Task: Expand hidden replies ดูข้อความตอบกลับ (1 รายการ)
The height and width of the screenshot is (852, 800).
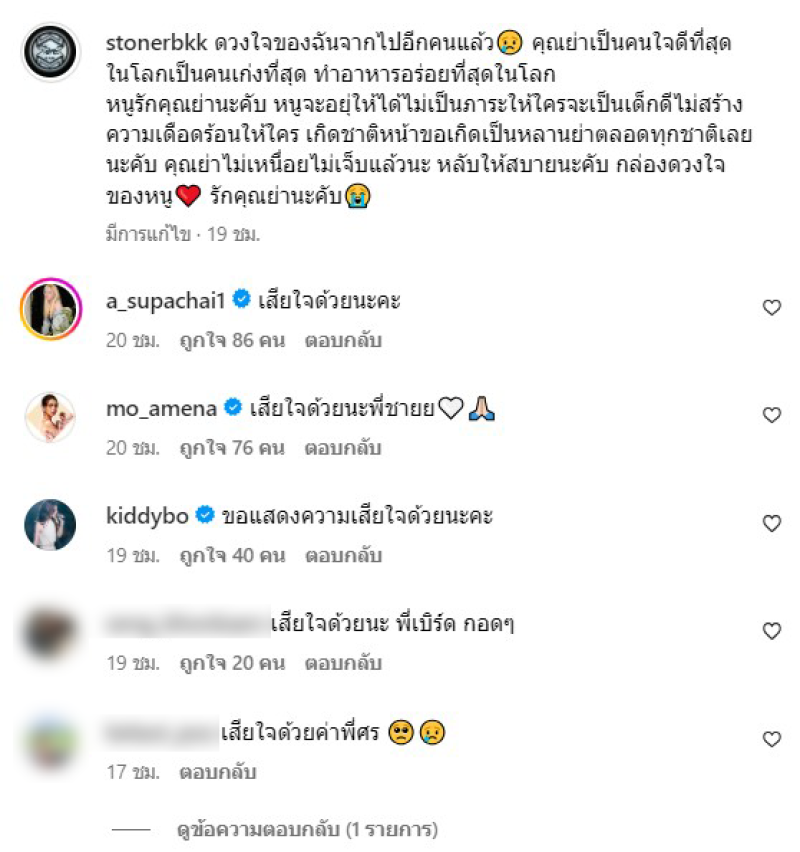Action: [x=308, y=829]
